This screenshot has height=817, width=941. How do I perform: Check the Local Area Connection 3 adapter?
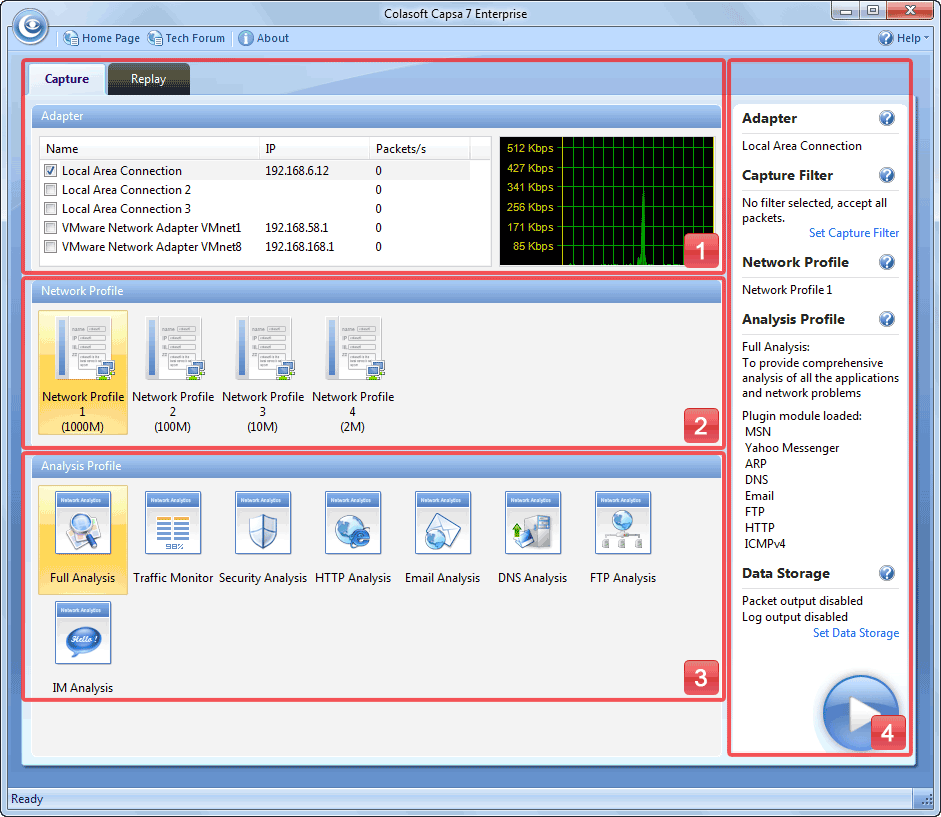[x=51, y=209]
